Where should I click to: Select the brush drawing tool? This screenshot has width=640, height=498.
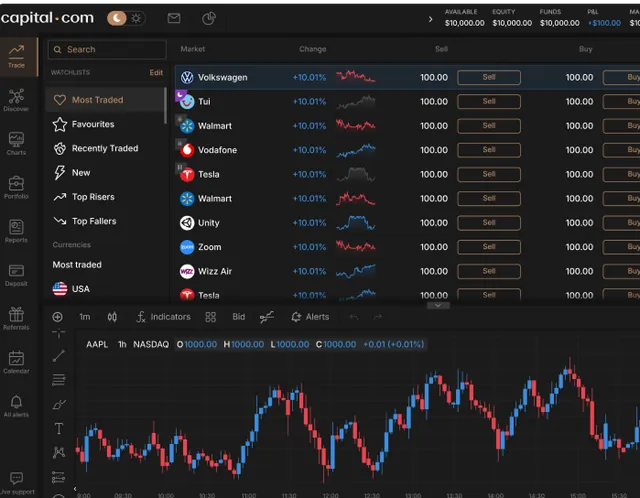[59, 404]
